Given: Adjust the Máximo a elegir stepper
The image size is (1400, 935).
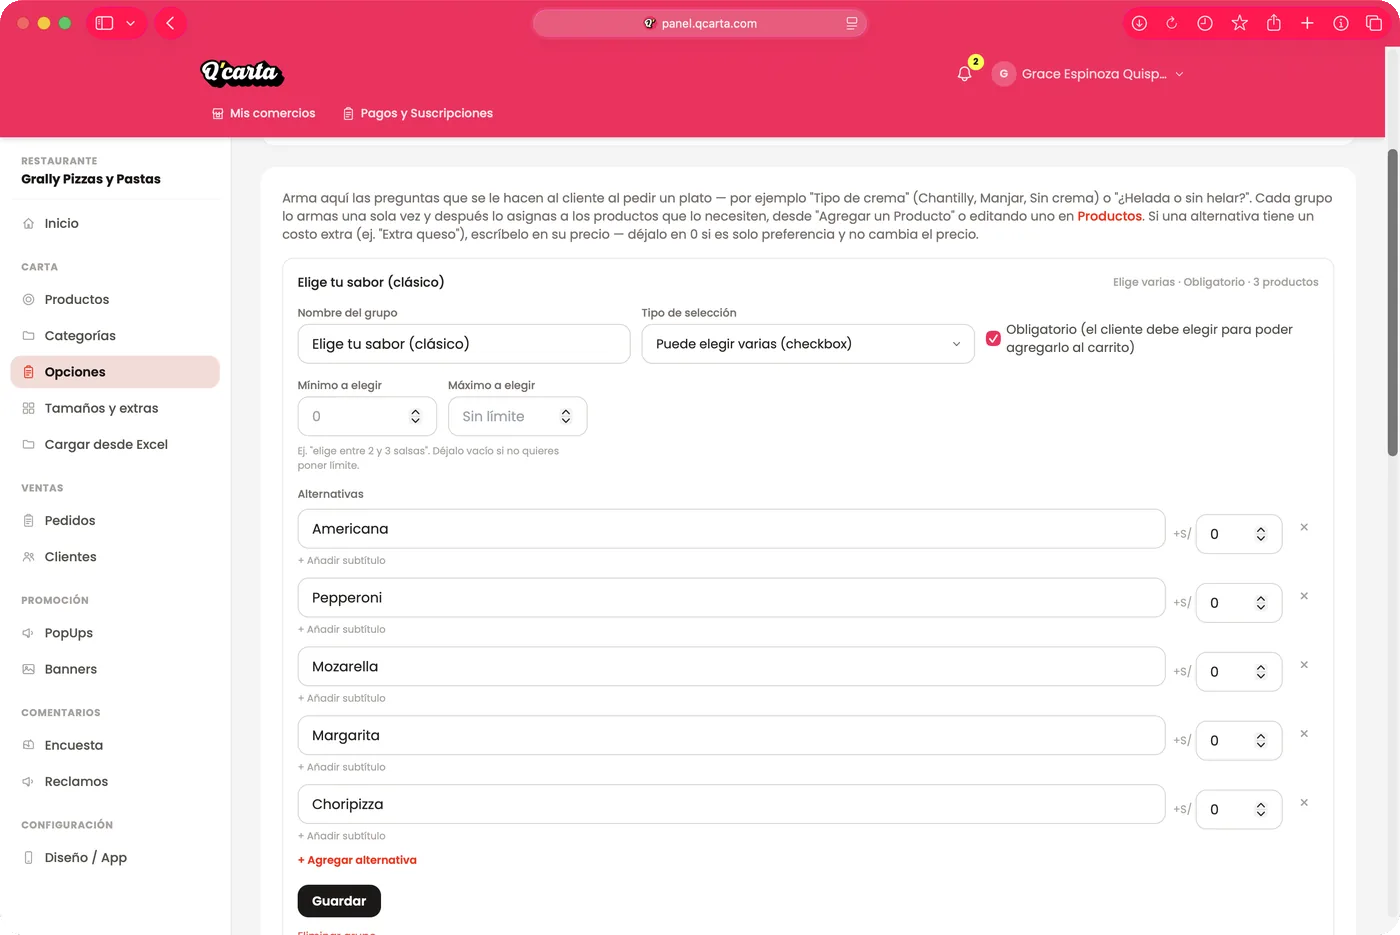Looking at the screenshot, I should click(x=566, y=416).
